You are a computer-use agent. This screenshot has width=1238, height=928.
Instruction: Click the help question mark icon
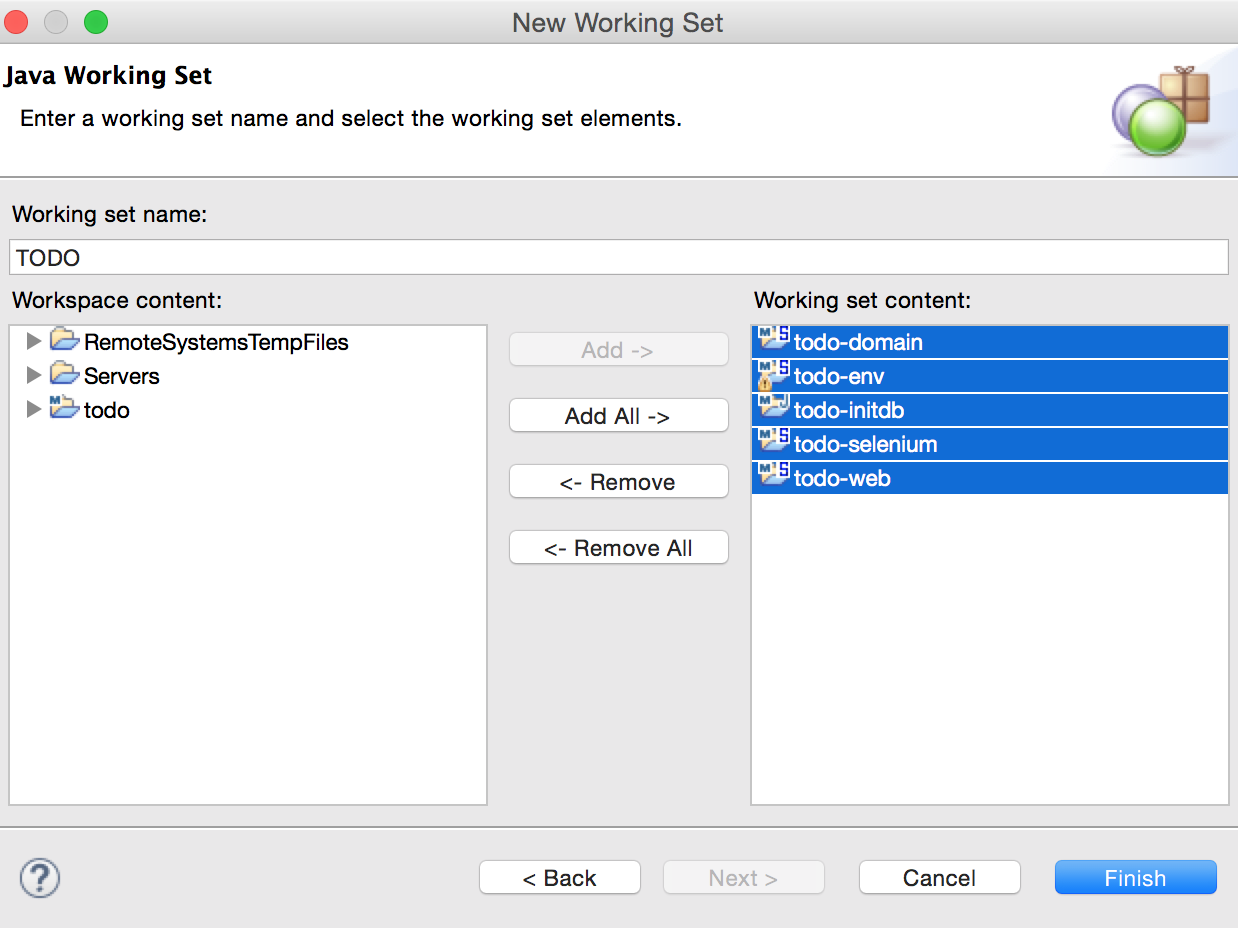pos(39,877)
